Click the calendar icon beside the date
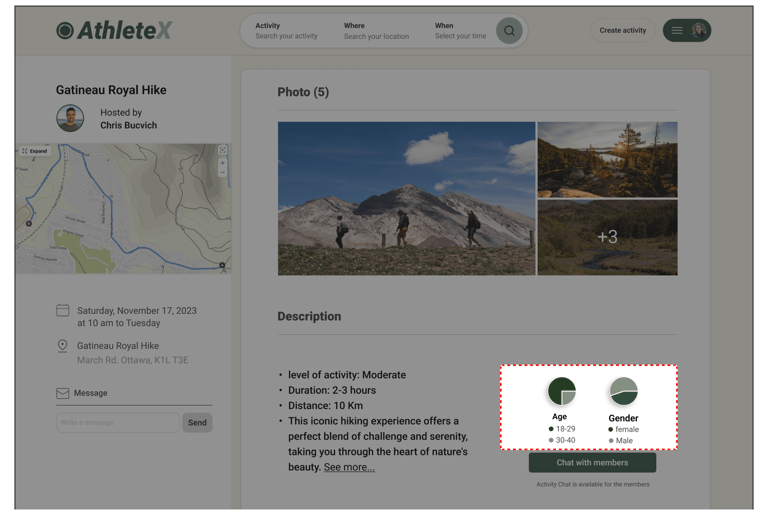The height and width of the screenshot is (515, 768). click(x=63, y=310)
